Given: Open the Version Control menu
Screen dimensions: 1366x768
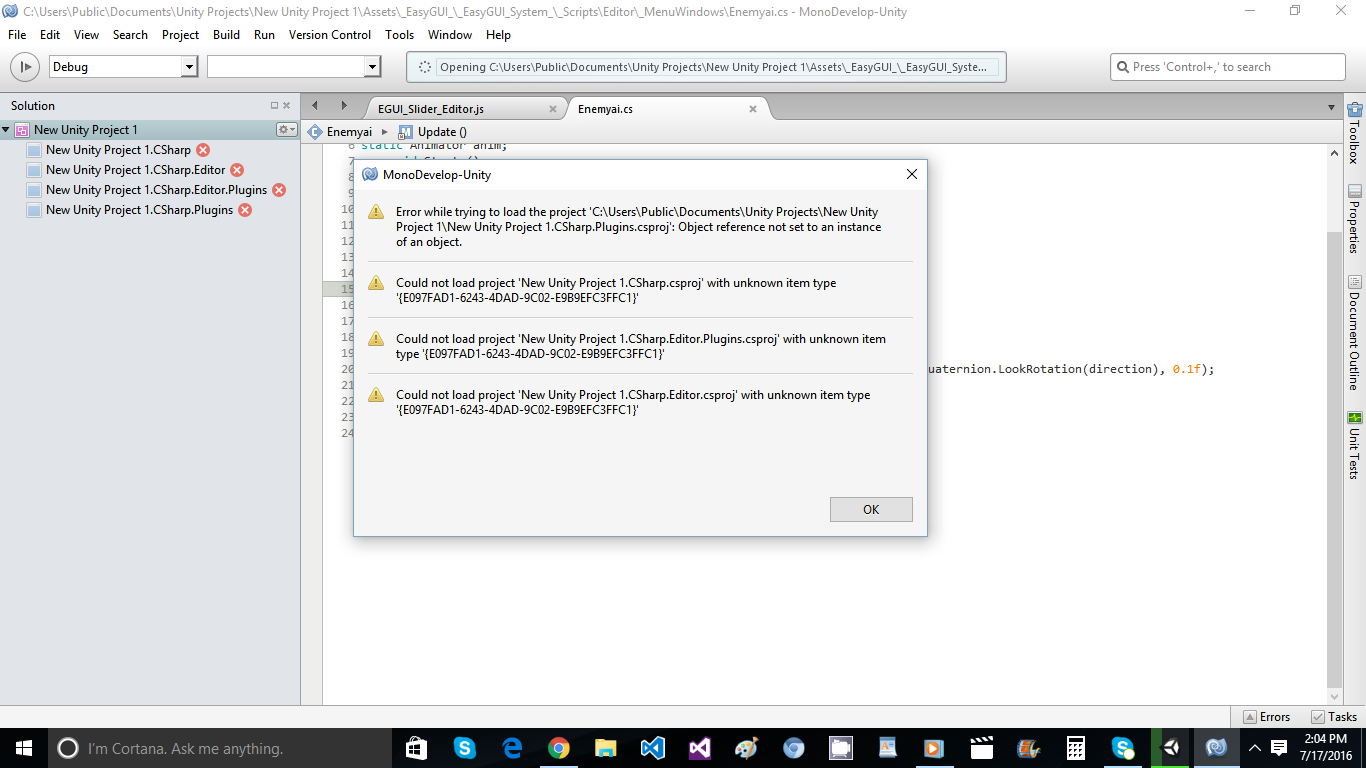Looking at the screenshot, I should [x=330, y=34].
